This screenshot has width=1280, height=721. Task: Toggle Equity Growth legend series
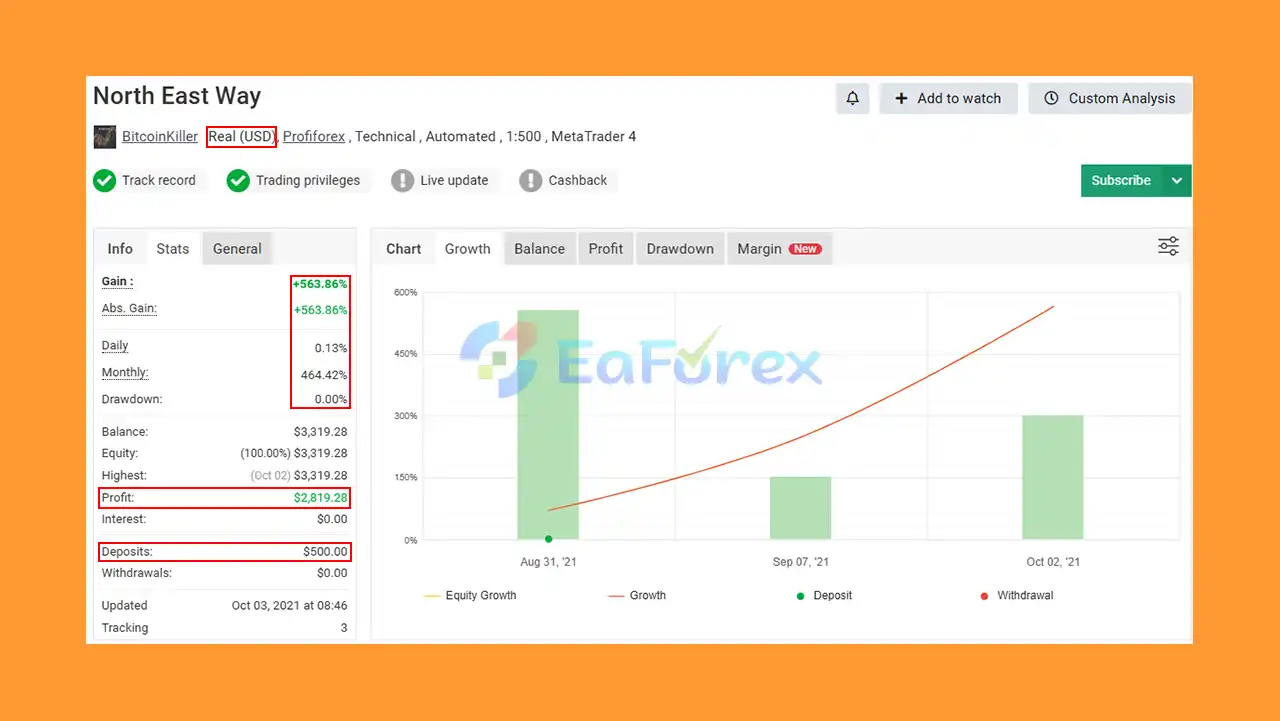(x=470, y=595)
